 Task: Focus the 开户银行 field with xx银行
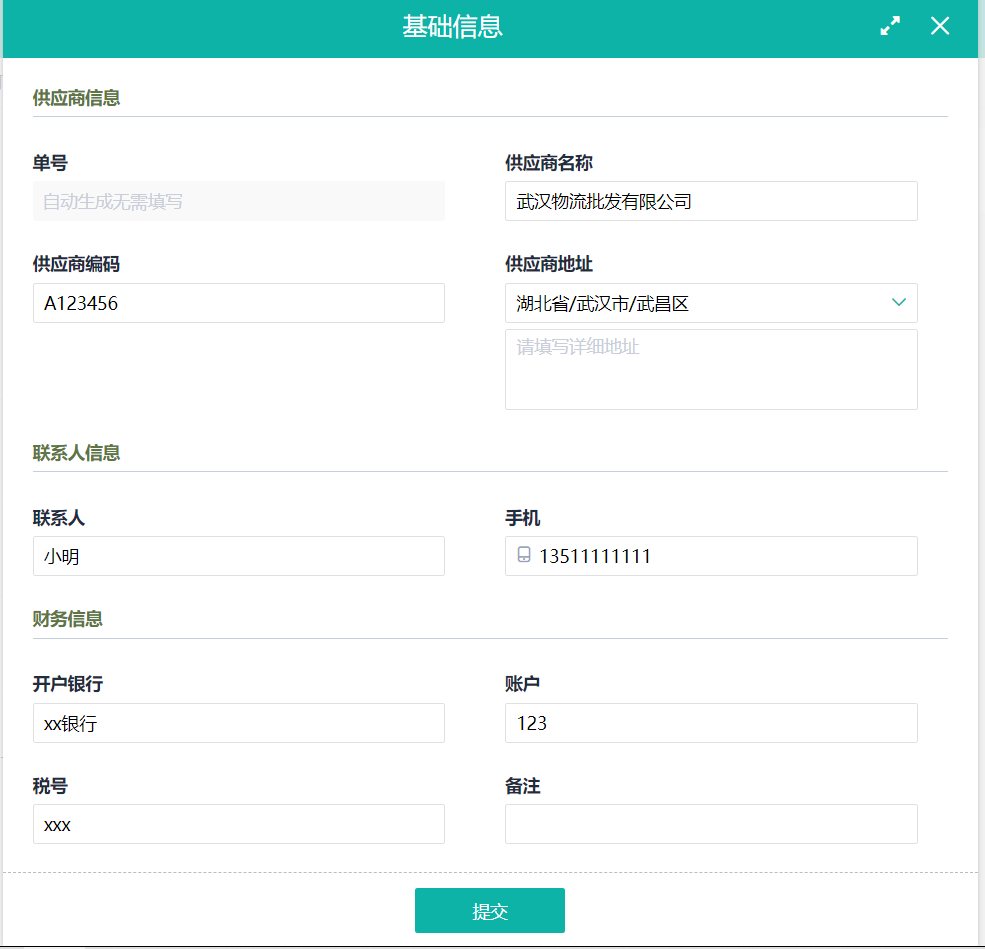pos(238,723)
